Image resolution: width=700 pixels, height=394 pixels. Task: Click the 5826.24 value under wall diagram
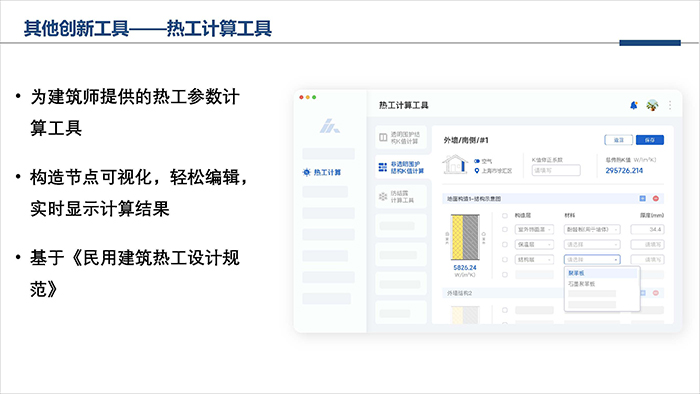click(x=465, y=268)
